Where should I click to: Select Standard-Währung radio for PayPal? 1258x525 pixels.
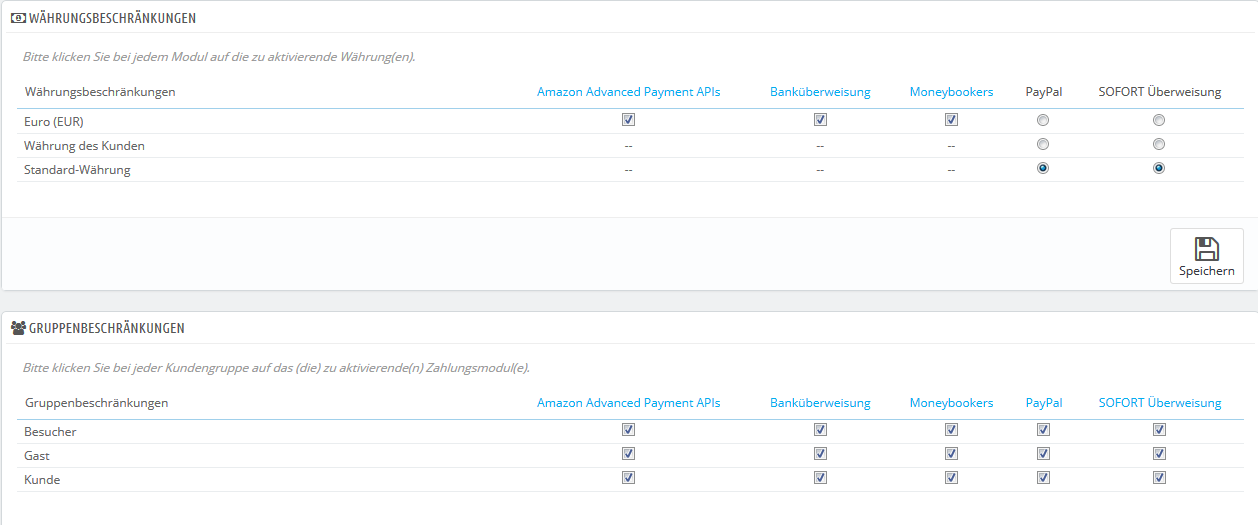point(1043,169)
